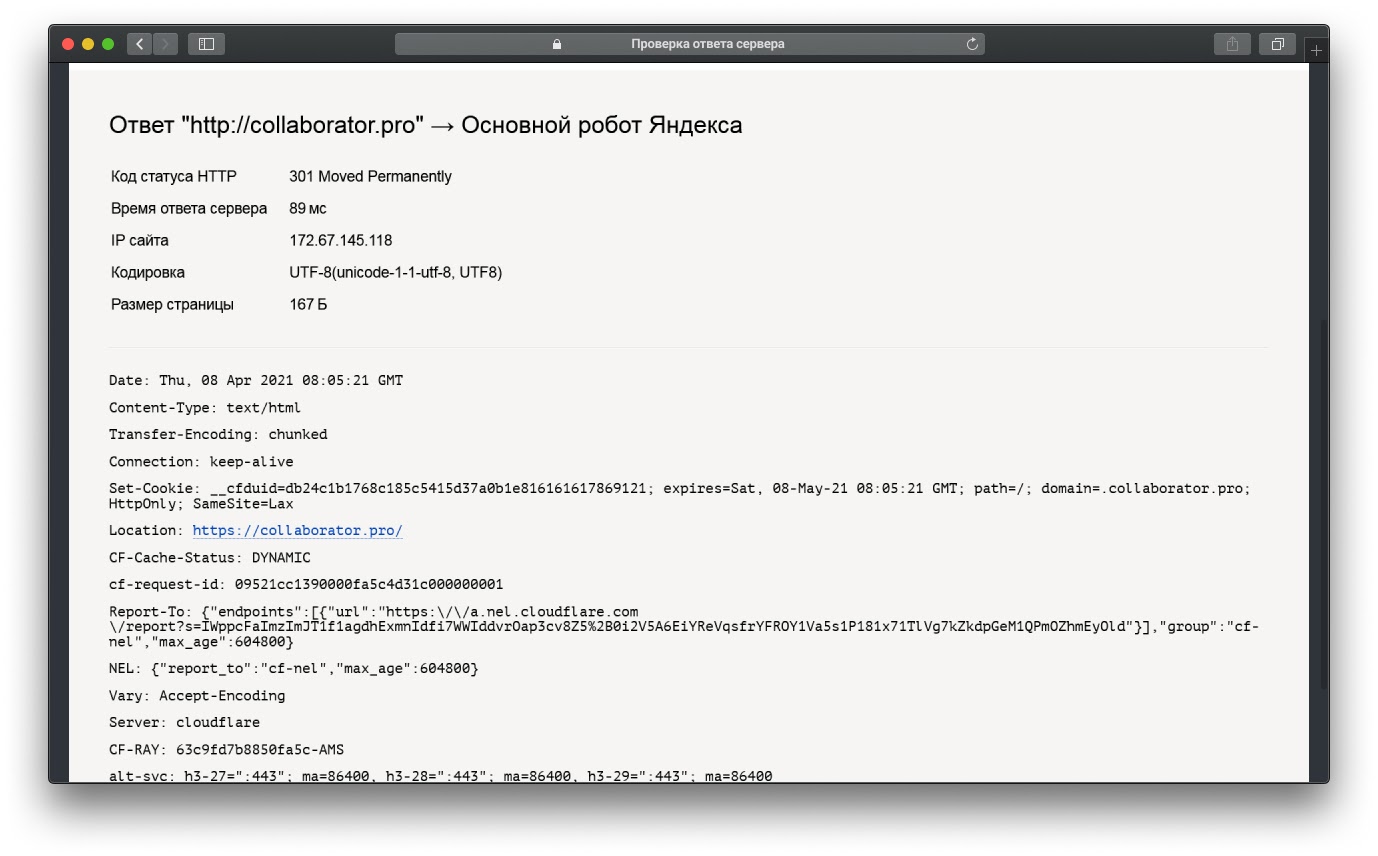This screenshot has height=856, width=1378.
Task: Toggle the Safari sidebar button
Action: (206, 44)
